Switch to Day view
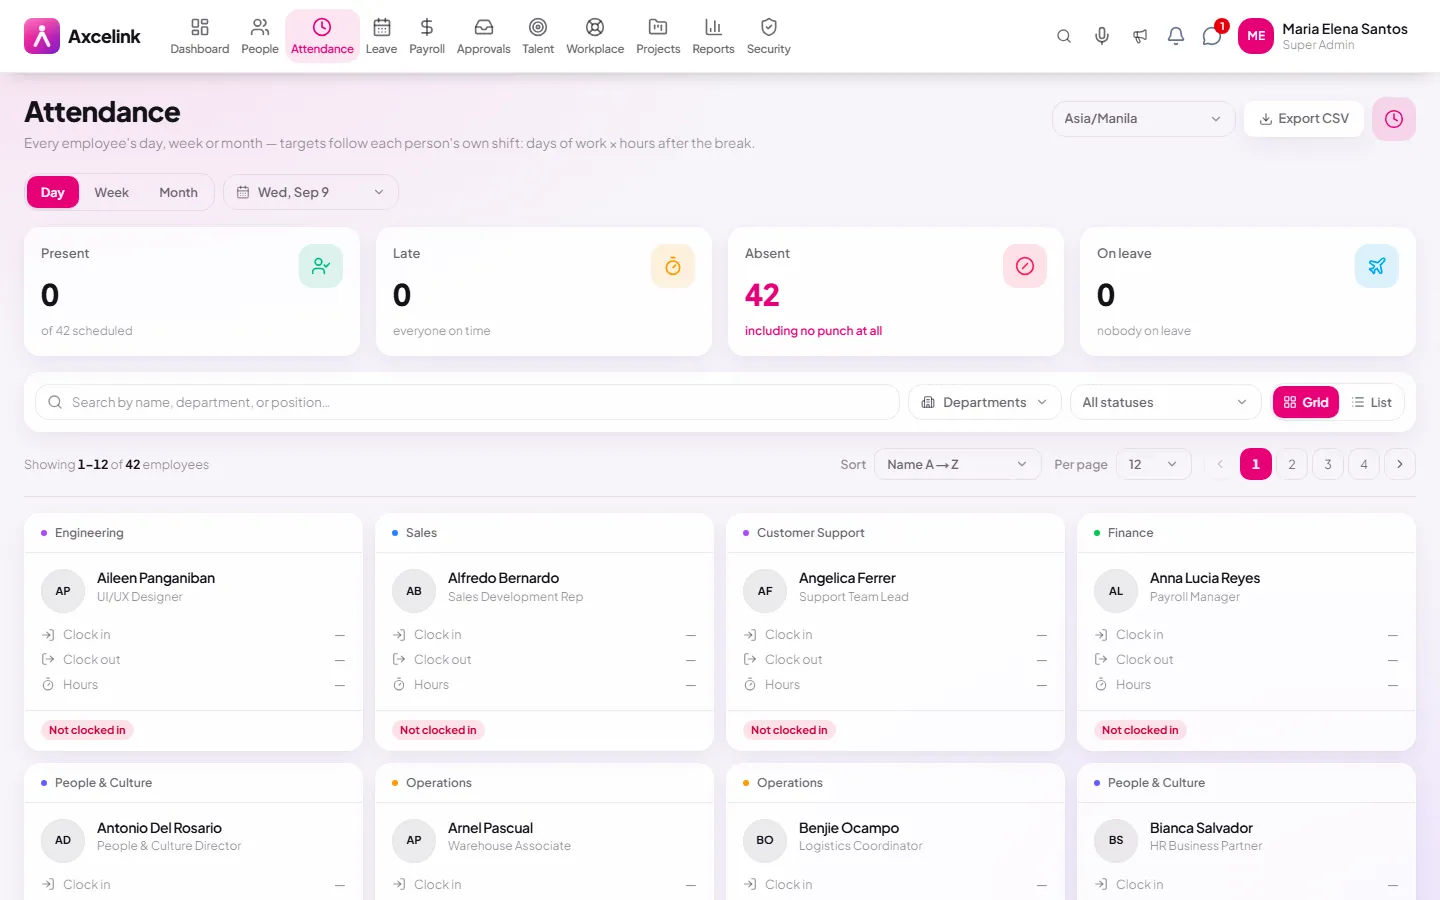Image resolution: width=1440 pixels, height=900 pixels. coord(53,193)
